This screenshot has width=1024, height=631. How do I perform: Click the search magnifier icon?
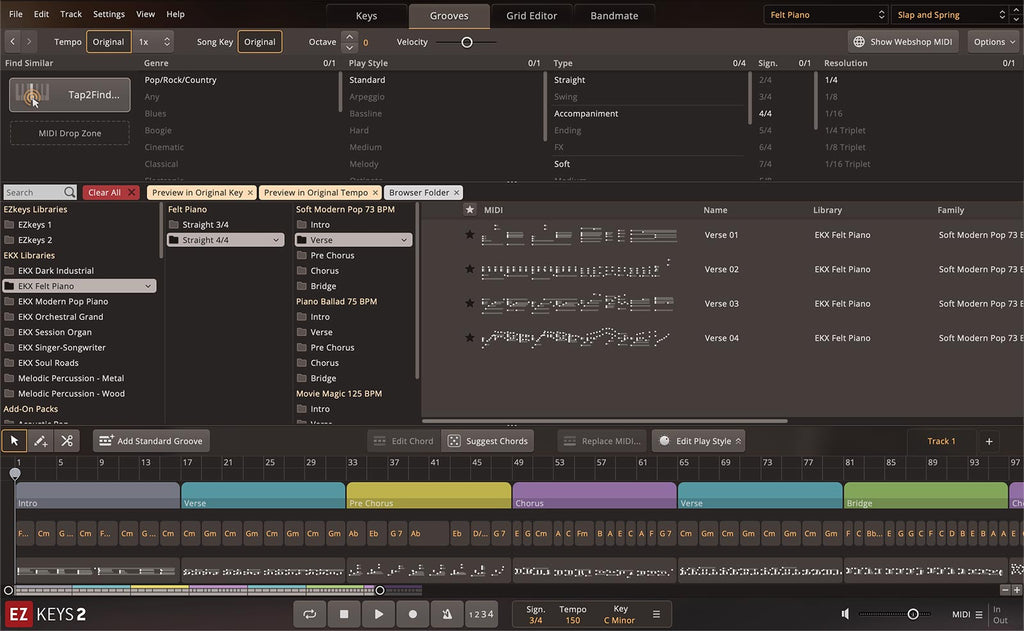pyautogui.click(x=69, y=192)
